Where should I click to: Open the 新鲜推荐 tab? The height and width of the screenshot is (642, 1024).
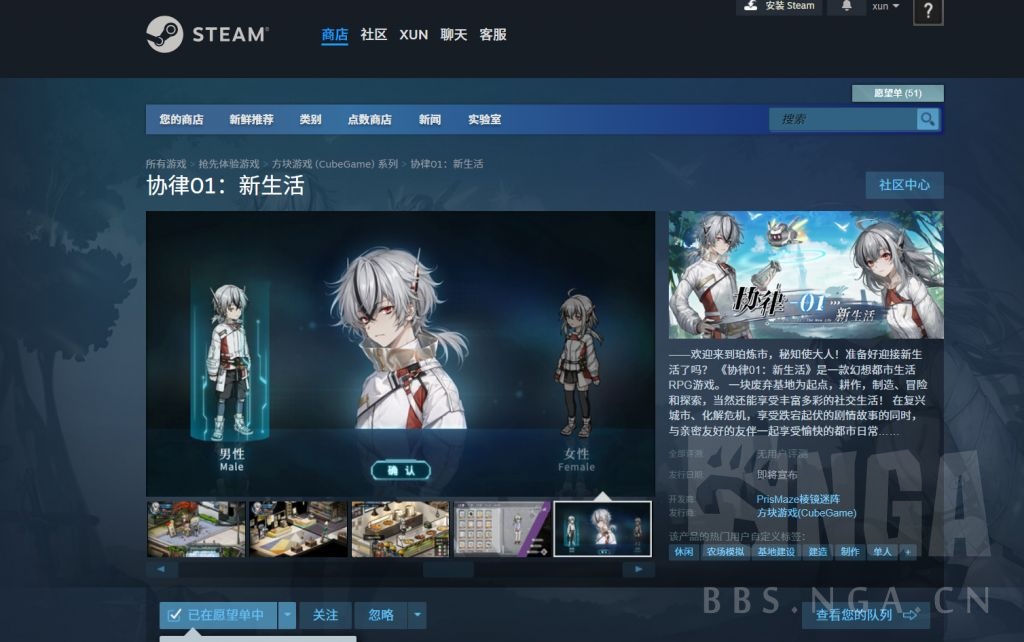click(251, 120)
